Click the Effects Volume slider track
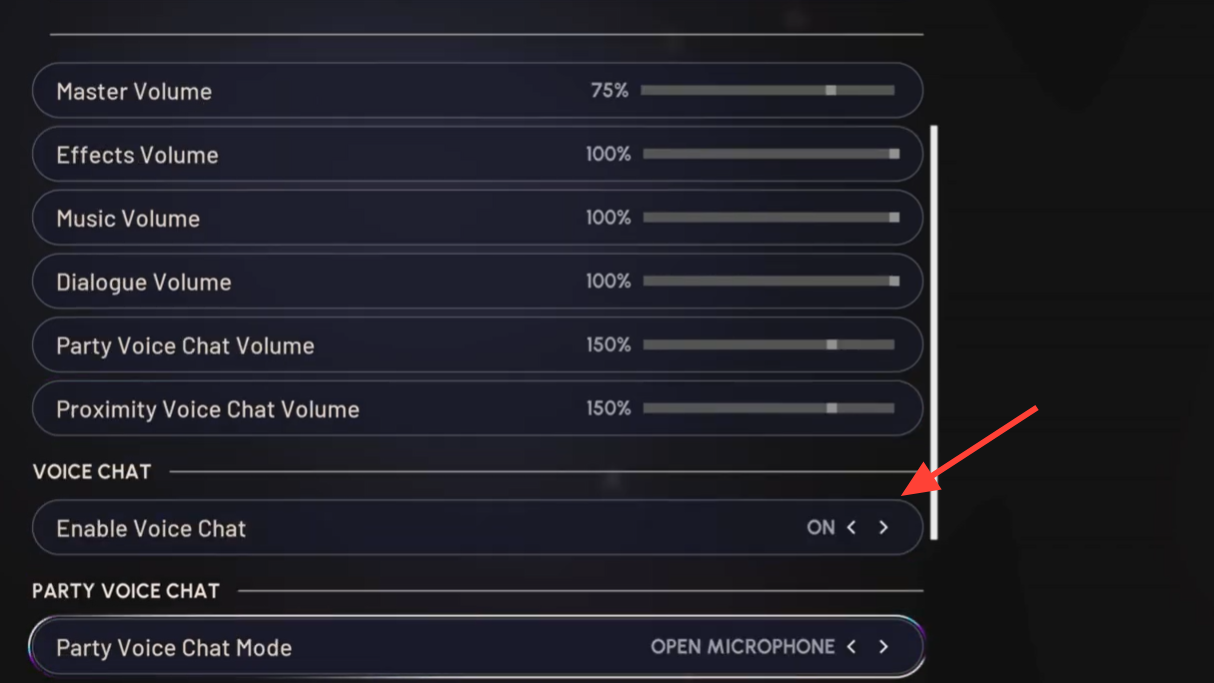Screen dimensions: 1214x683 click(x=770, y=154)
